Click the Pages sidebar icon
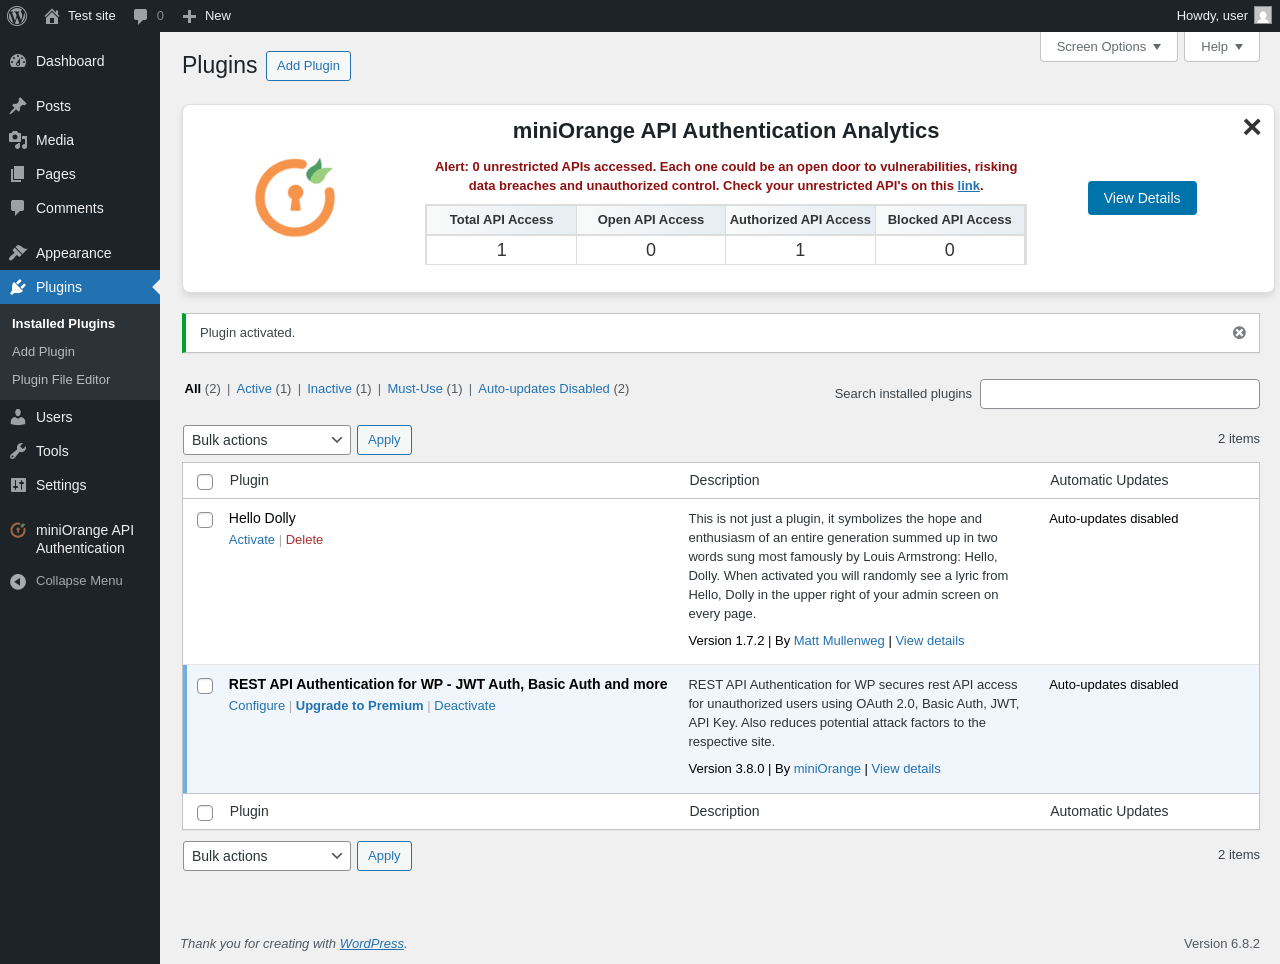The image size is (1280, 964). [x=18, y=174]
